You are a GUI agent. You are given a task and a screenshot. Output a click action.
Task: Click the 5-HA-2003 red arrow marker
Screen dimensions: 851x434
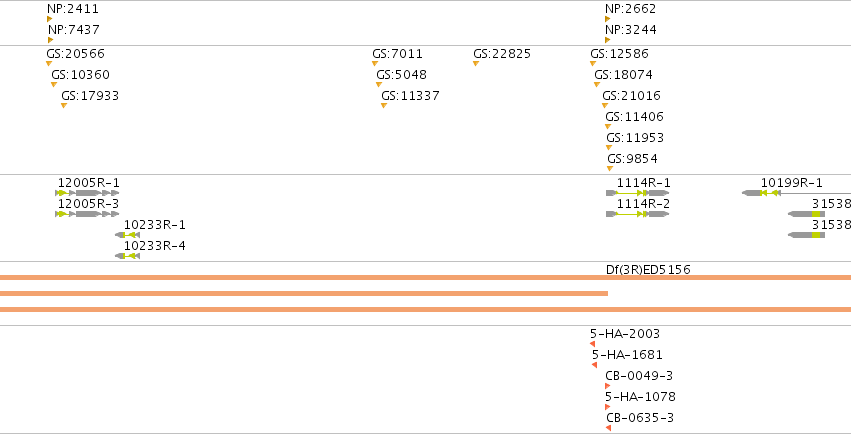click(x=593, y=344)
